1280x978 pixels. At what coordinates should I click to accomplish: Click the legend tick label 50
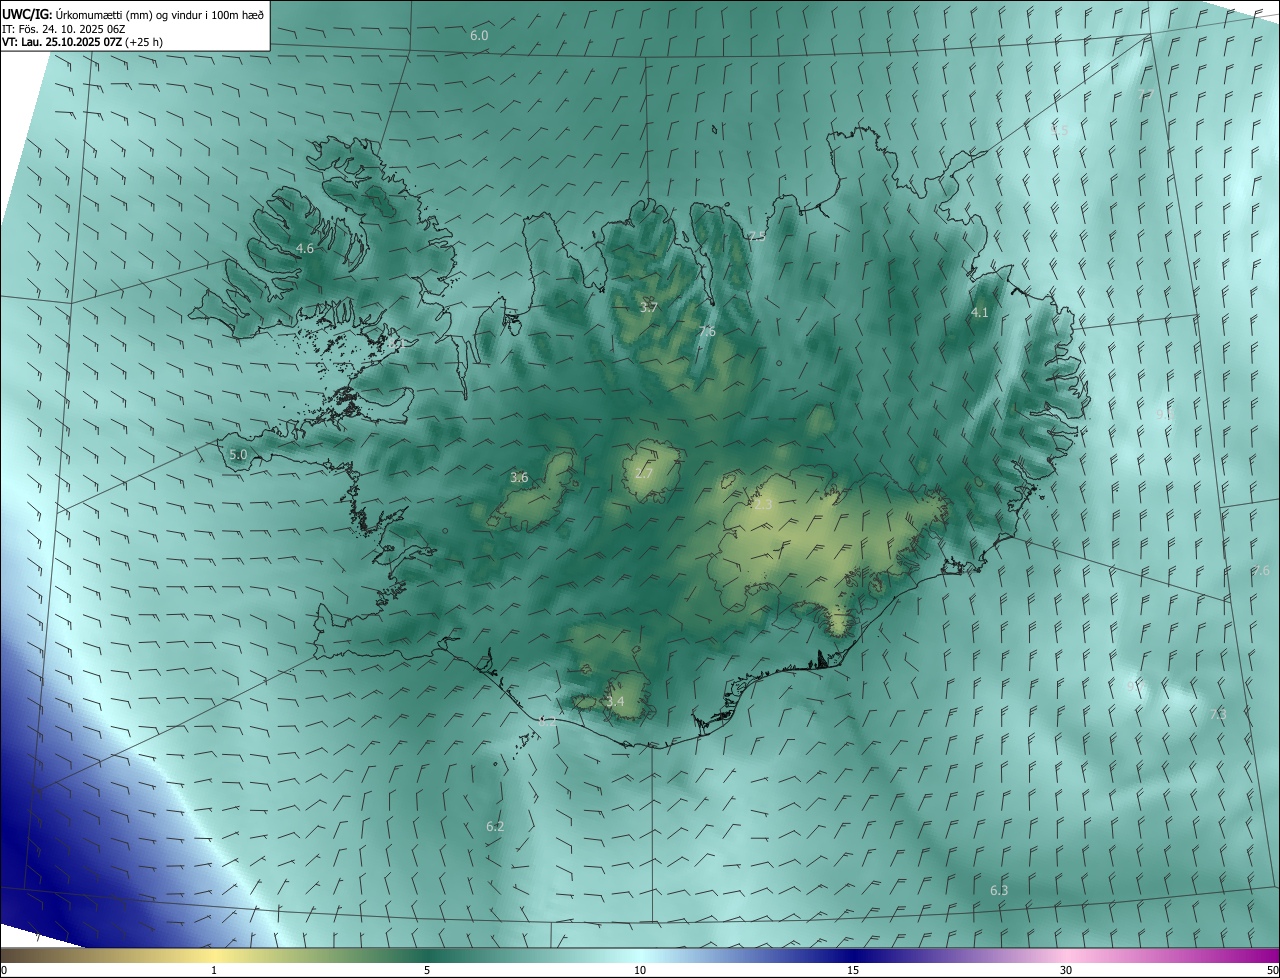tap(1272, 970)
